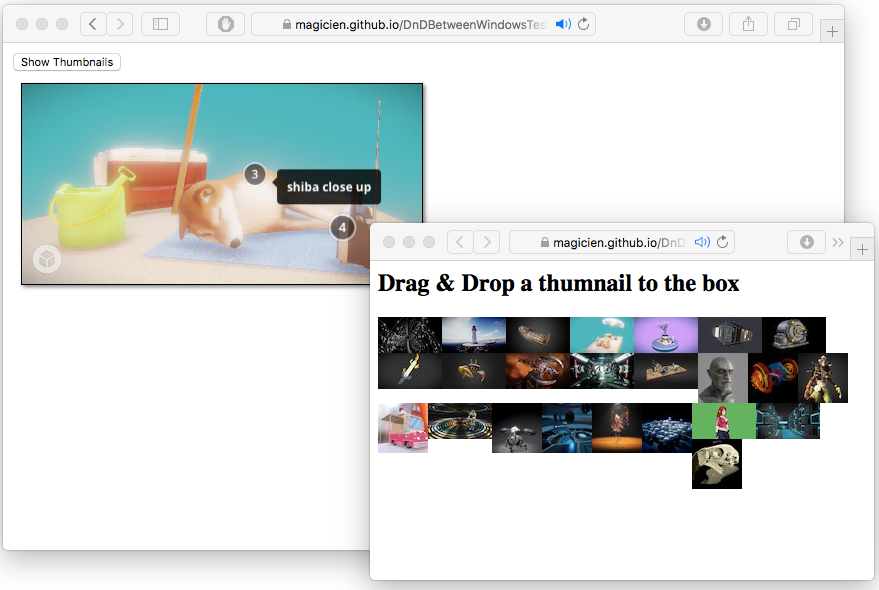Click the rear window's address bar
This screenshot has width=879, height=590.
tap(423, 24)
